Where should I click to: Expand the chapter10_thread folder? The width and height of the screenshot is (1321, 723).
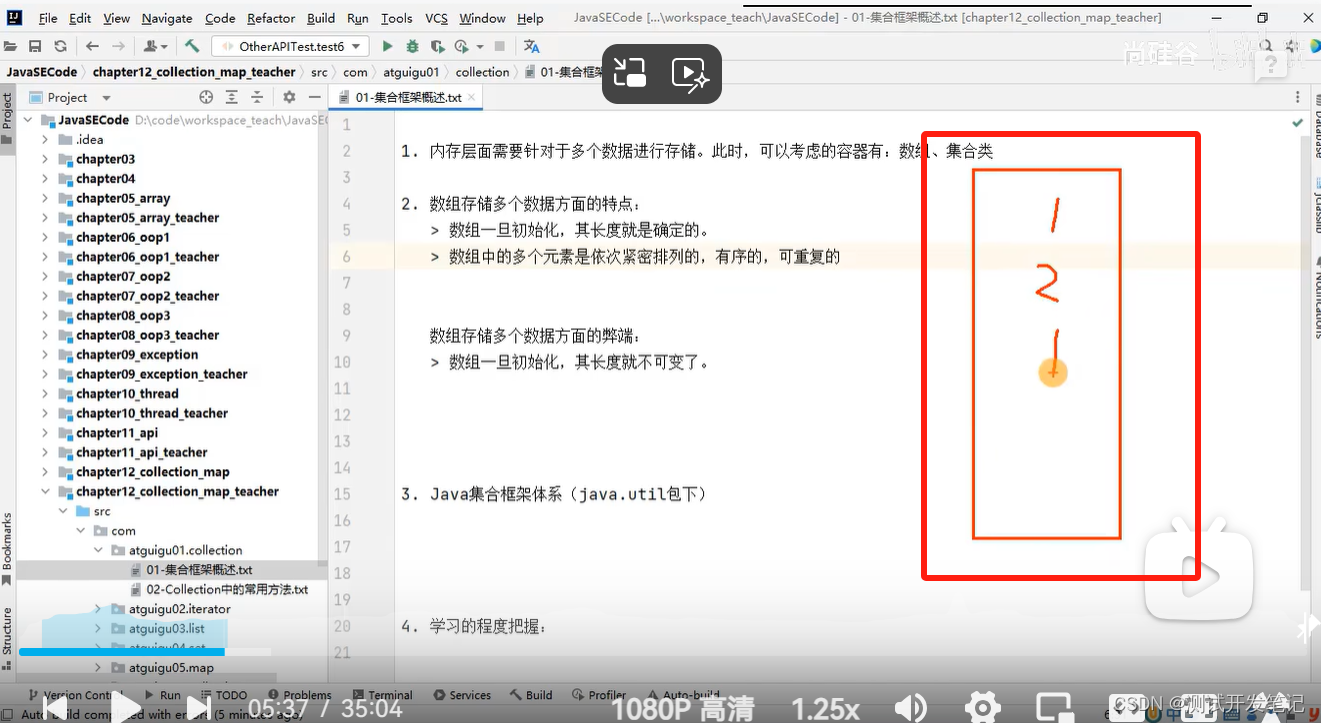(x=45, y=393)
